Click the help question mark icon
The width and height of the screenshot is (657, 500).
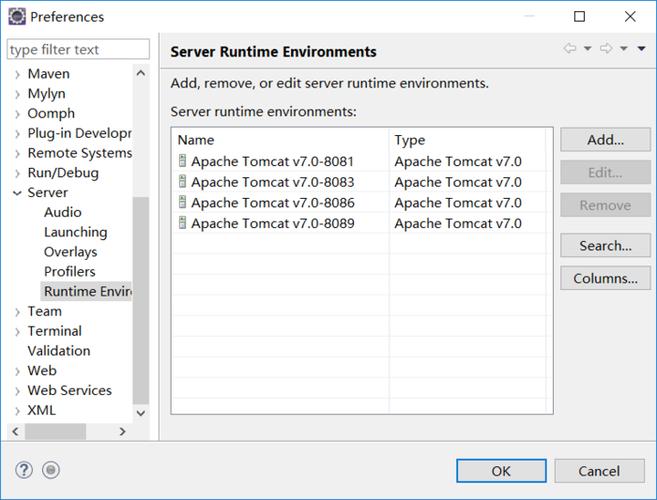24,470
